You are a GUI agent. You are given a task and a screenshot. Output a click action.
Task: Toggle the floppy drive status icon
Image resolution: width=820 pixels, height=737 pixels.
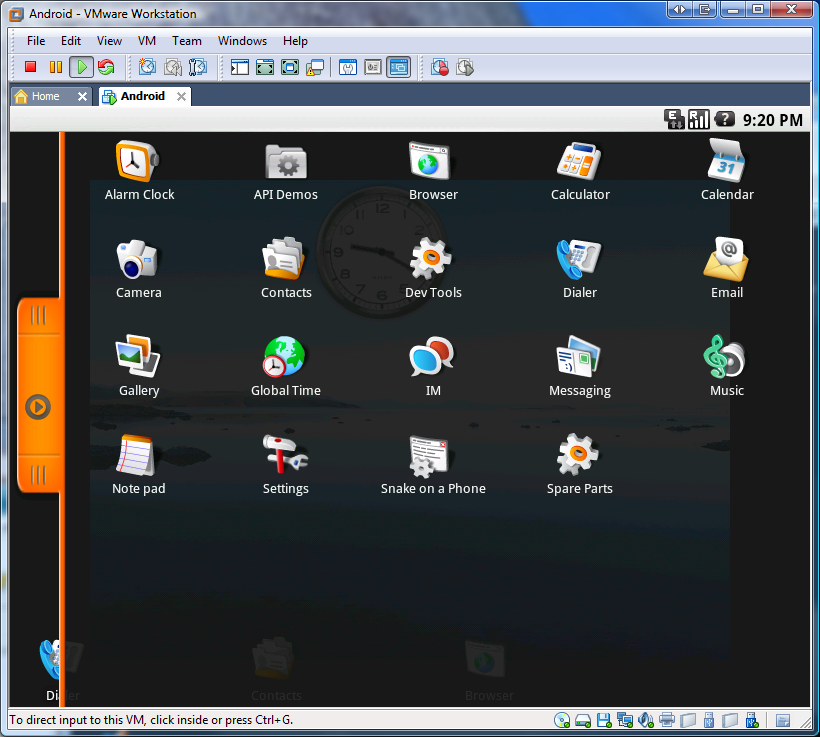click(x=604, y=720)
